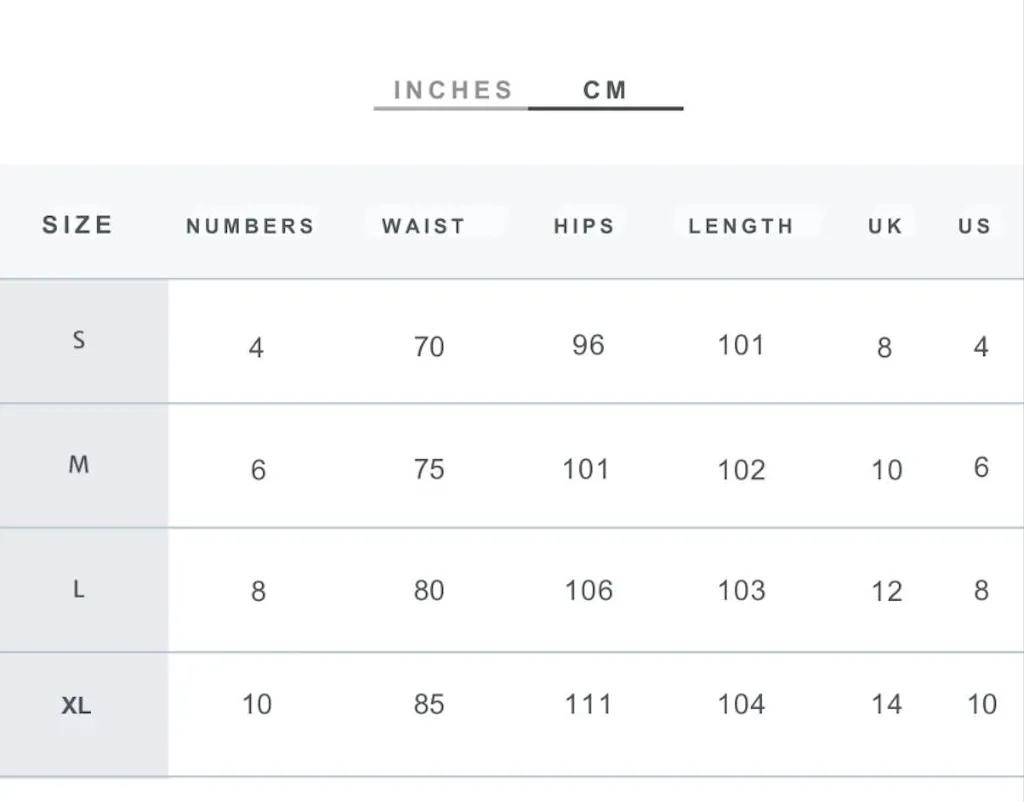Viewport: 1024px width, 802px height.
Task: Select the S size row label
Action: [x=79, y=340]
